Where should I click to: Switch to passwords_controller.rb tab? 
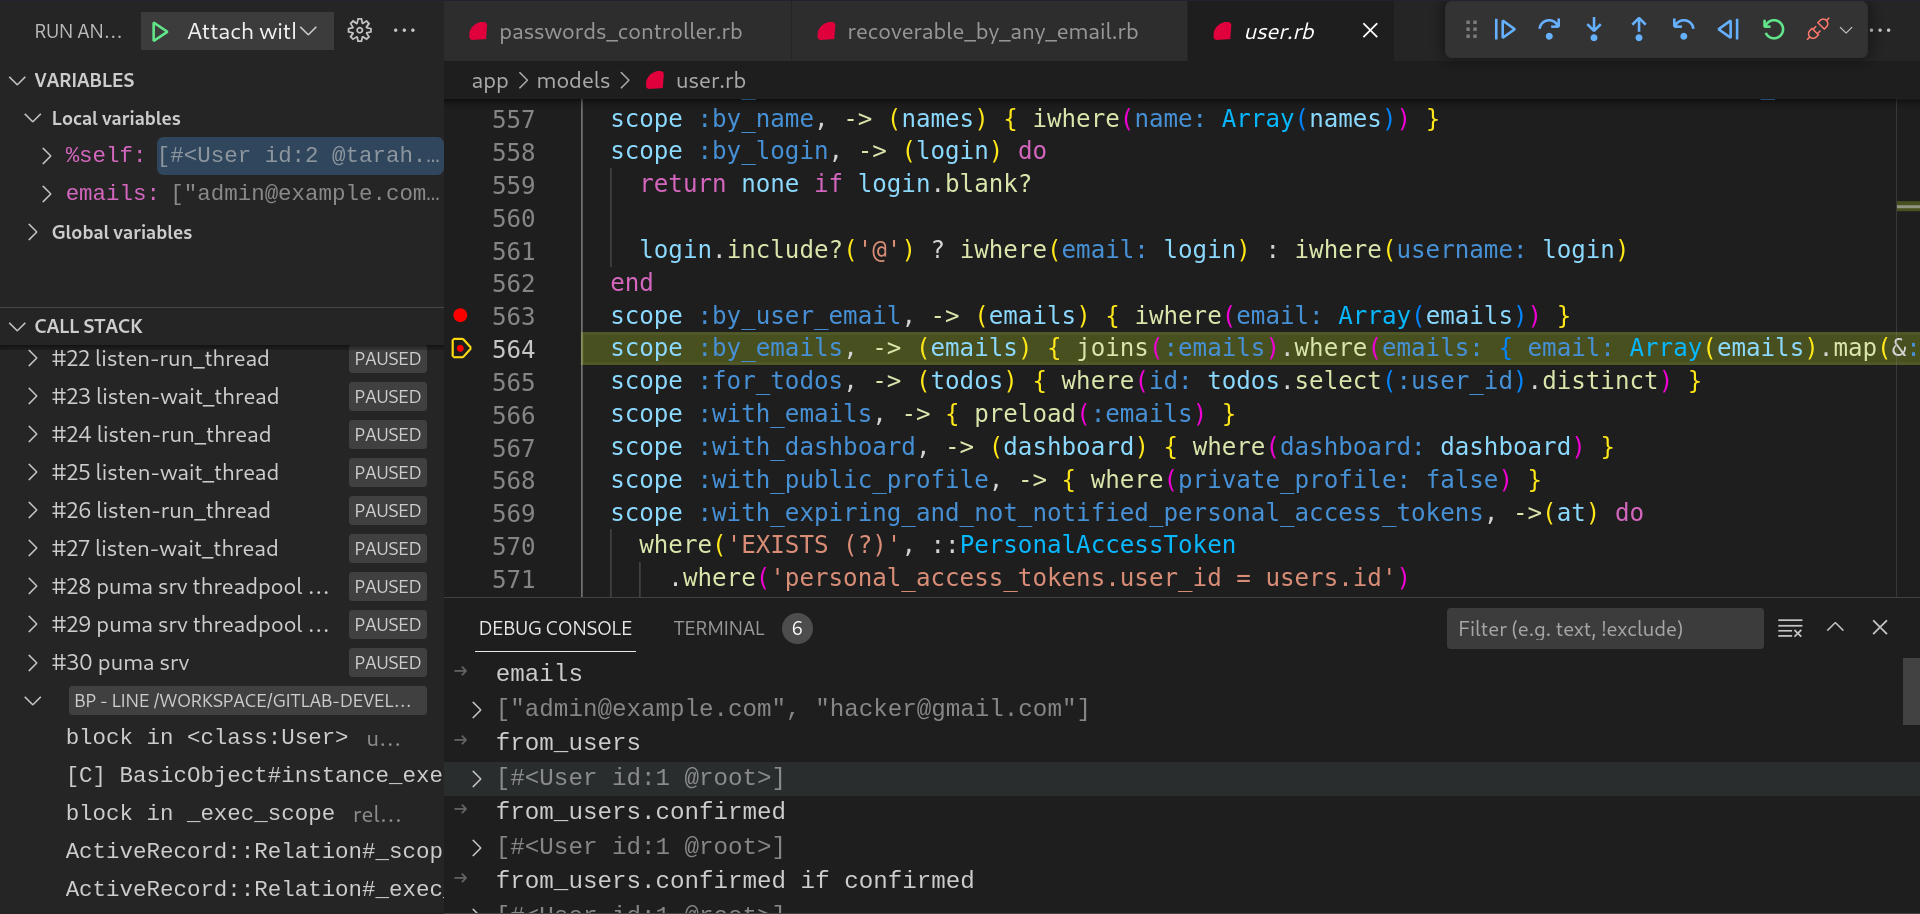click(x=617, y=31)
